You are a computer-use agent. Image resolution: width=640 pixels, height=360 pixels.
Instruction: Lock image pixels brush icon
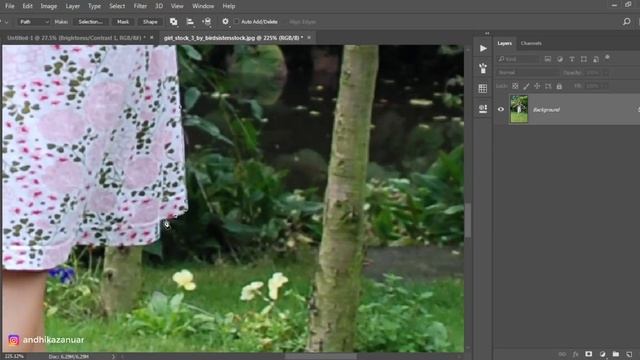[526, 86]
